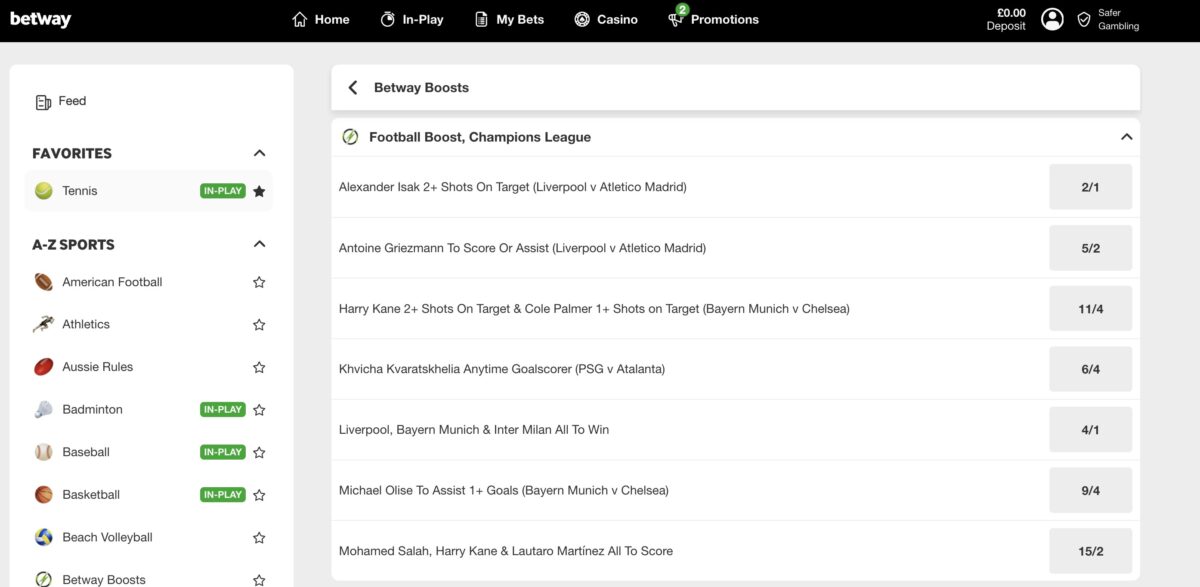Open the user account profile icon
Image resolution: width=1200 pixels, height=587 pixels.
point(1052,19)
